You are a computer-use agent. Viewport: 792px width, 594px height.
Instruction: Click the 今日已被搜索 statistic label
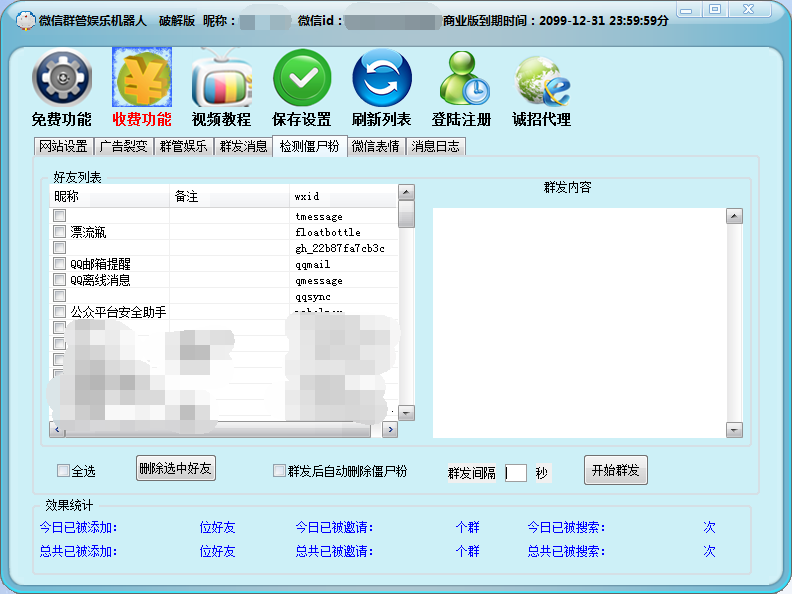tap(566, 527)
